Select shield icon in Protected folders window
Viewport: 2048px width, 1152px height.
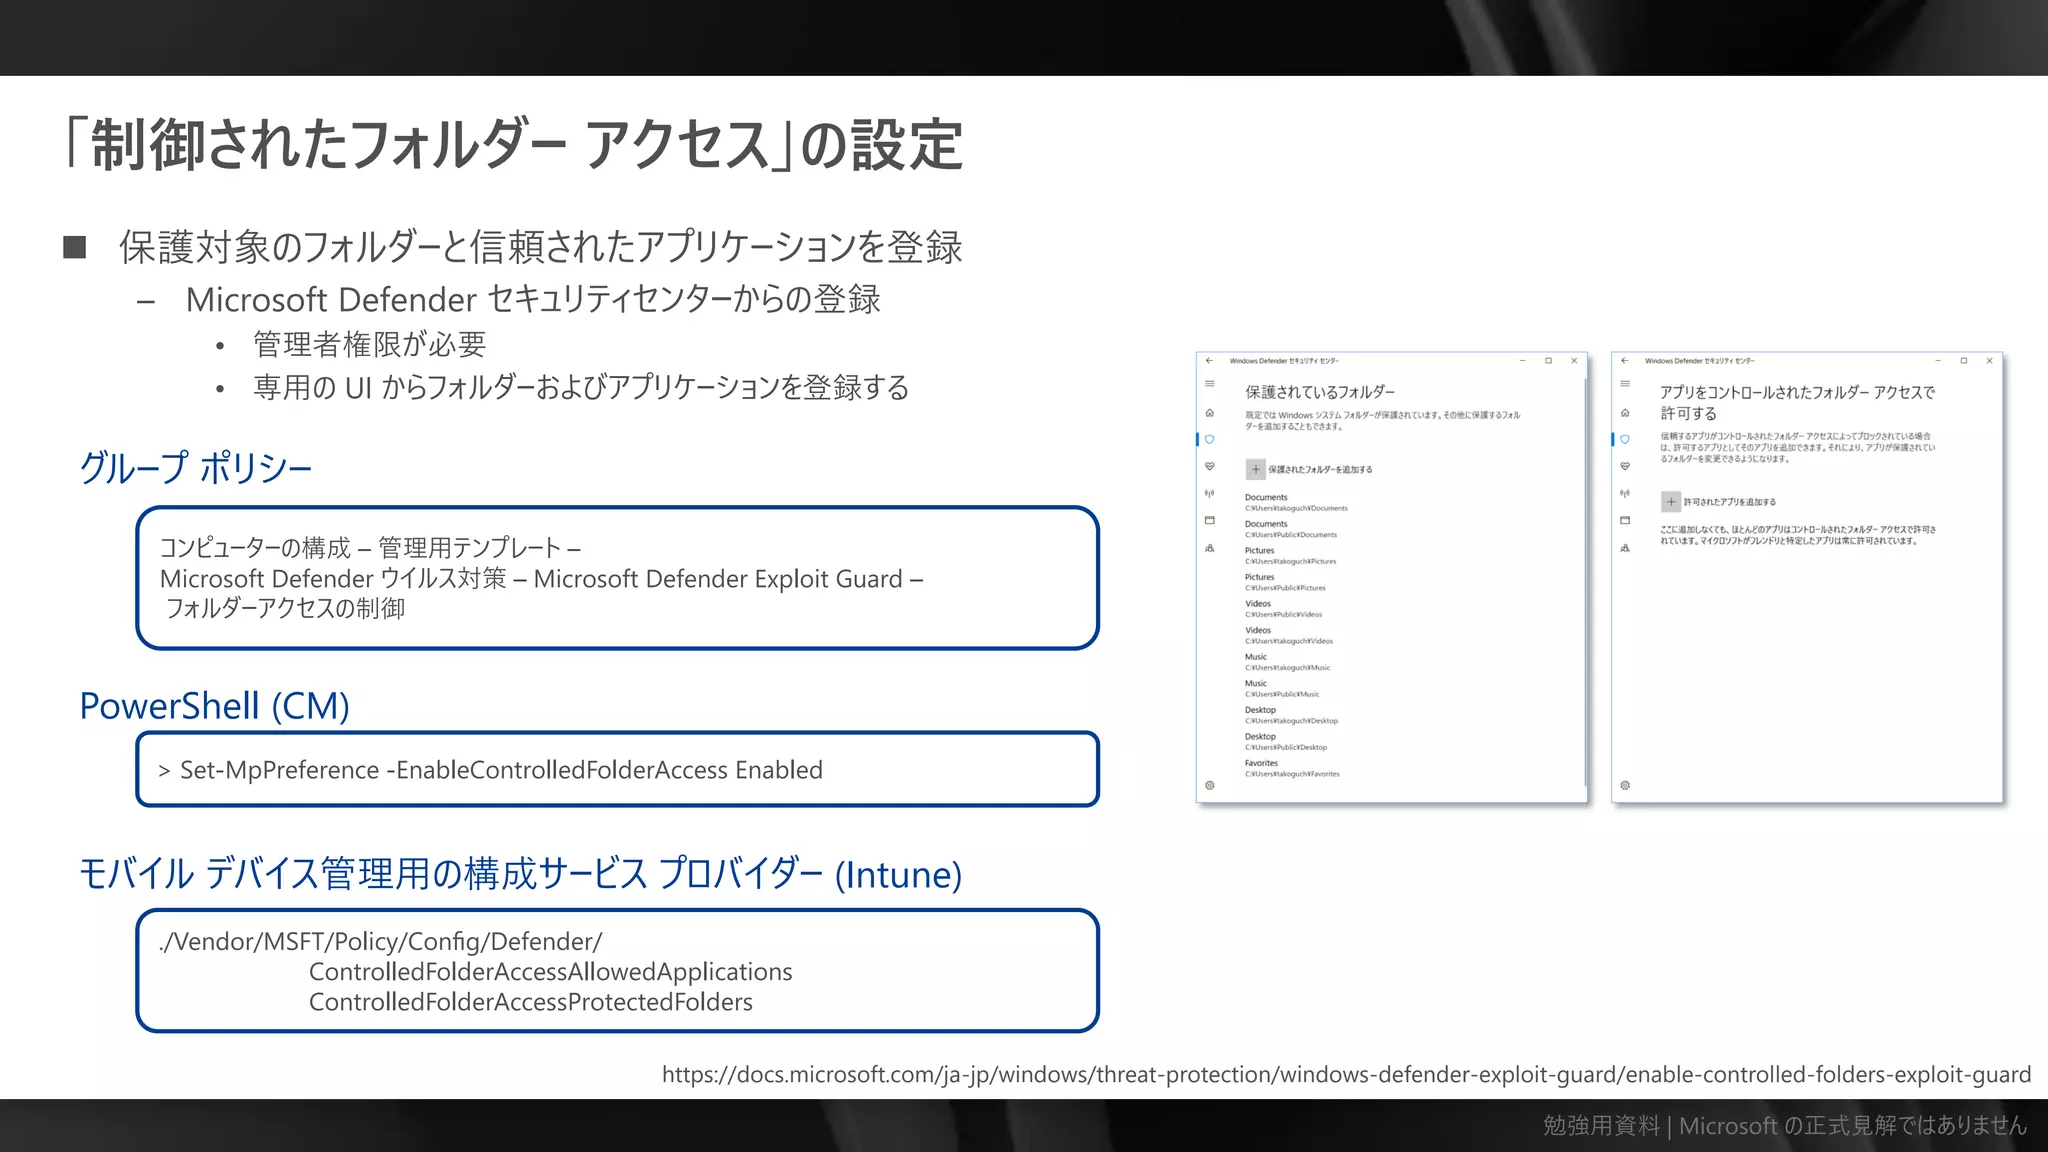pyautogui.click(x=1209, y=439)
